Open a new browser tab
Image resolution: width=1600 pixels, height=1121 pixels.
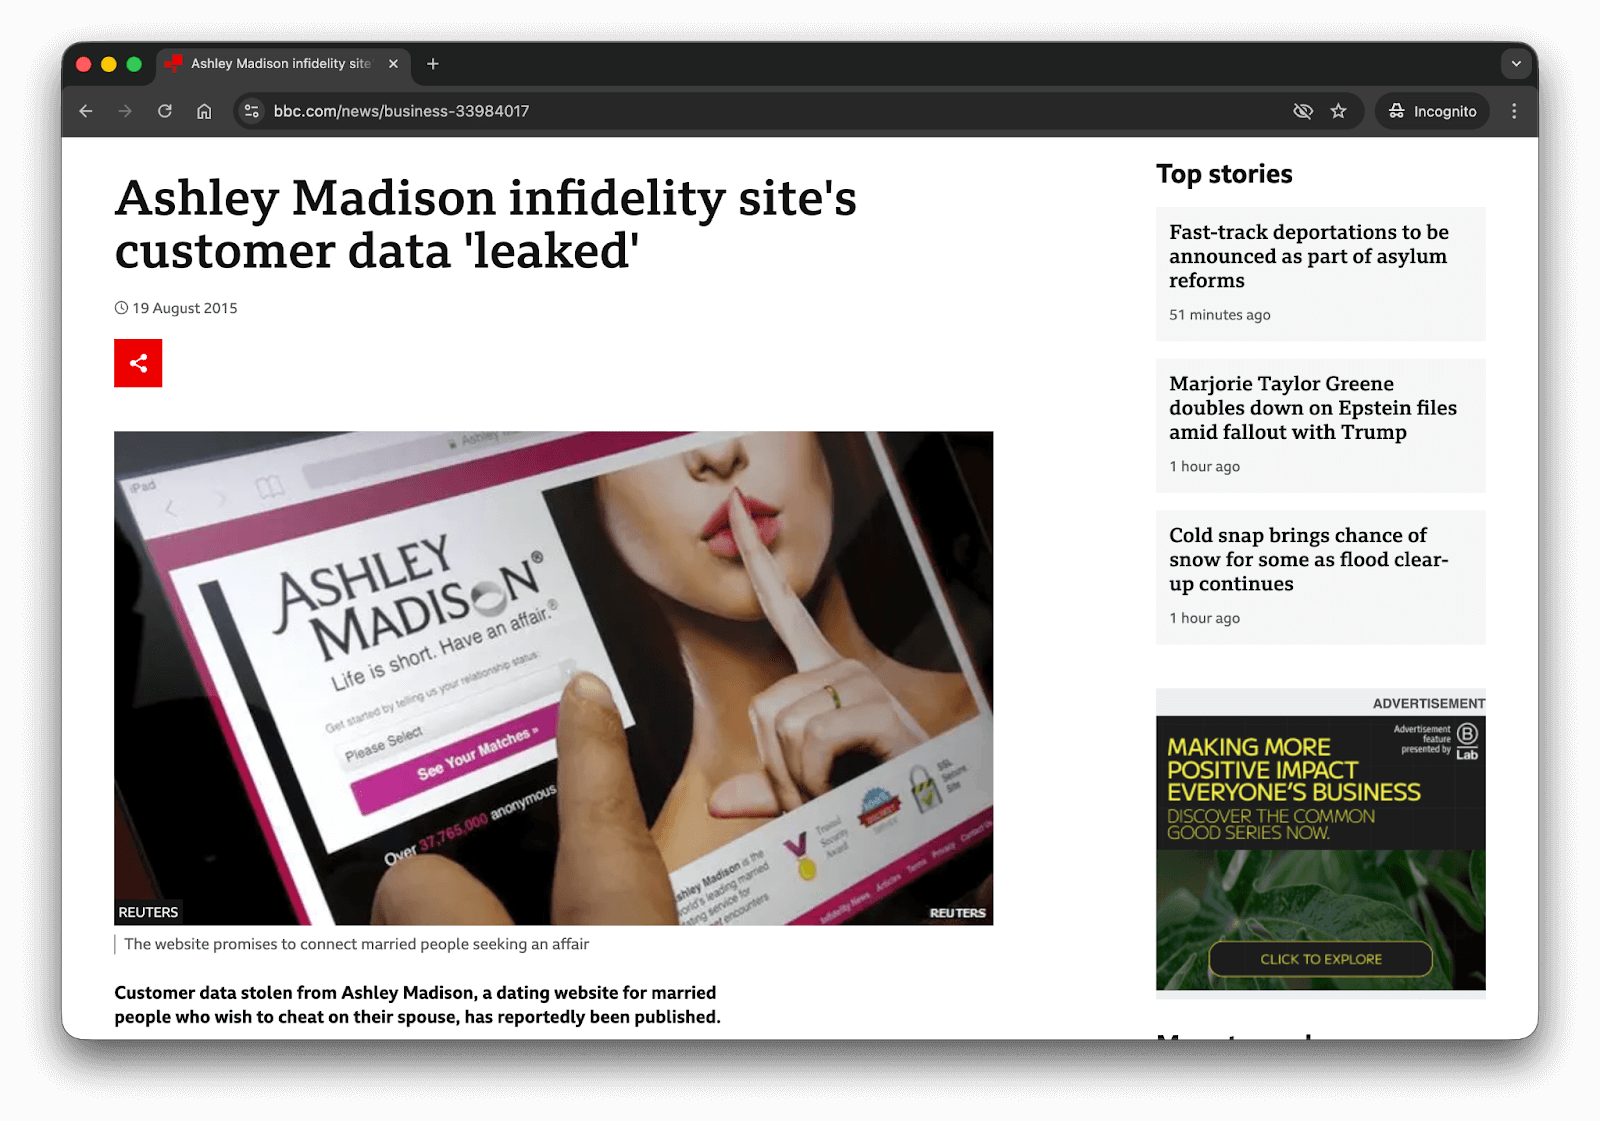(433, 64)
